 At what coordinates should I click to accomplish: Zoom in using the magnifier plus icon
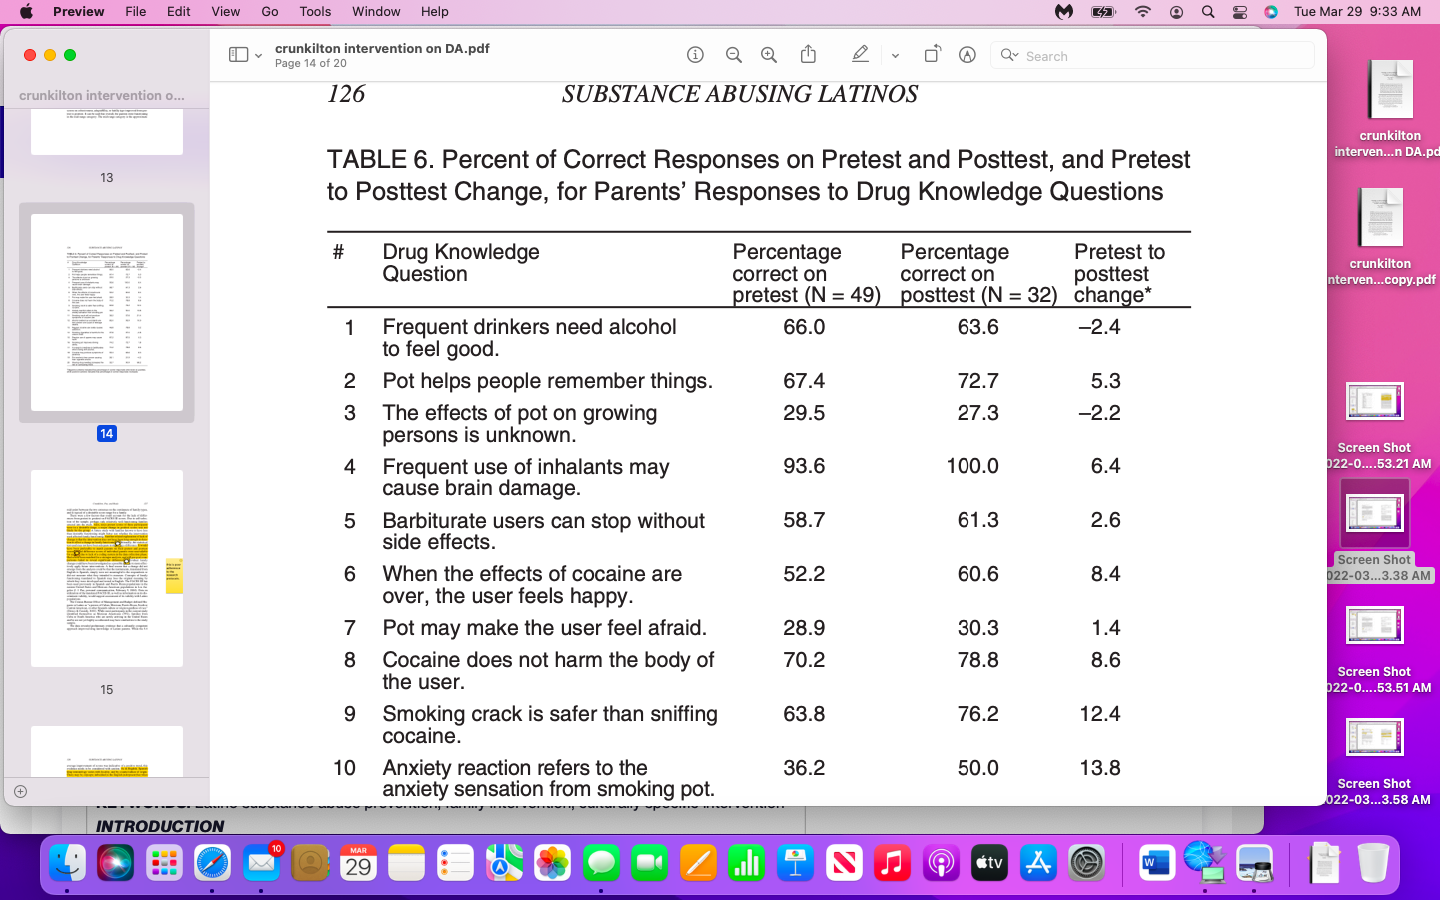(x=768, y=55)
